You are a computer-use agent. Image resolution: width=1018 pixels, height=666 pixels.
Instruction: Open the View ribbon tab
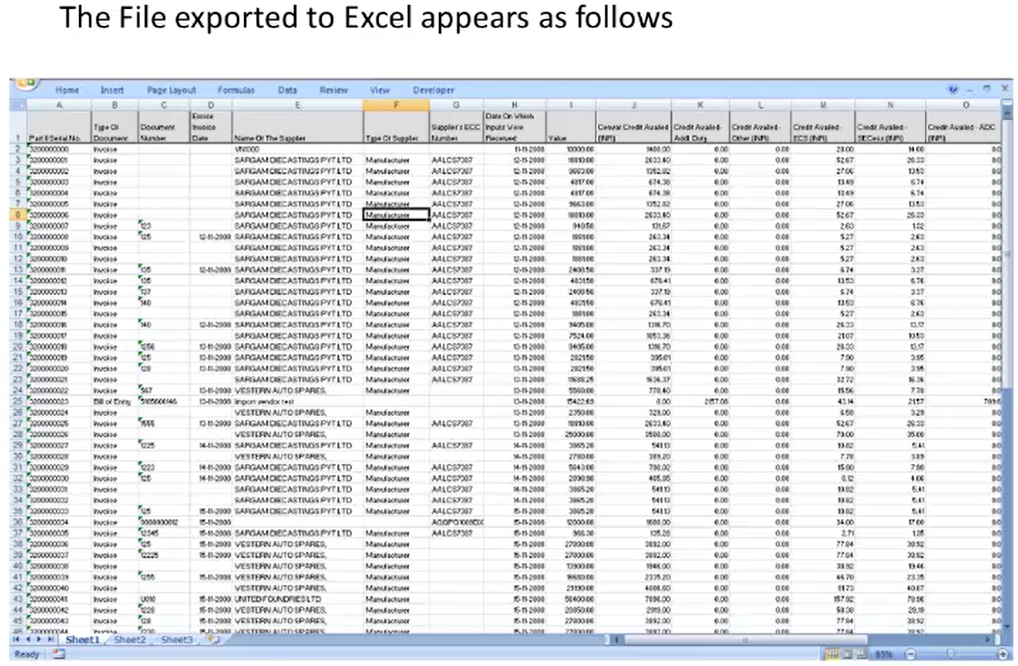[x=380, y=90]
